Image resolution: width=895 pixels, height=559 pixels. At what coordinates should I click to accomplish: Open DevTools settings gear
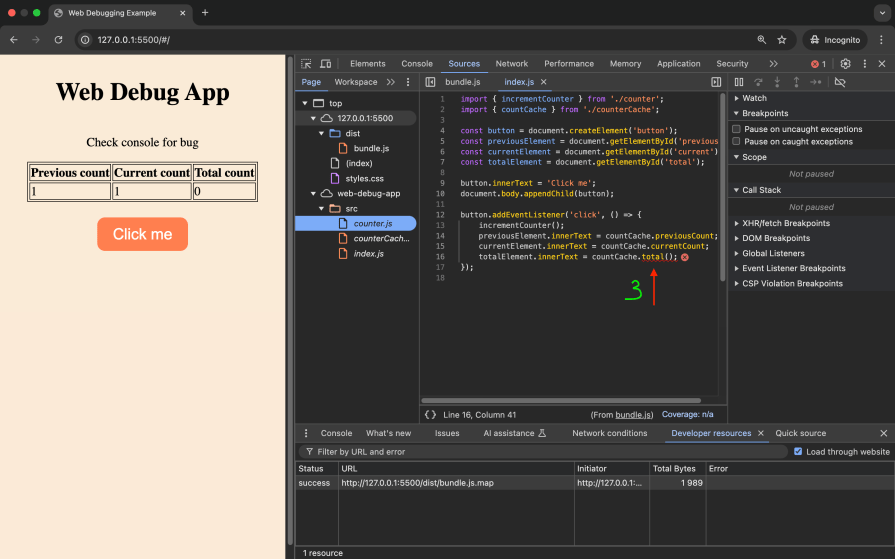coord(845,63)
